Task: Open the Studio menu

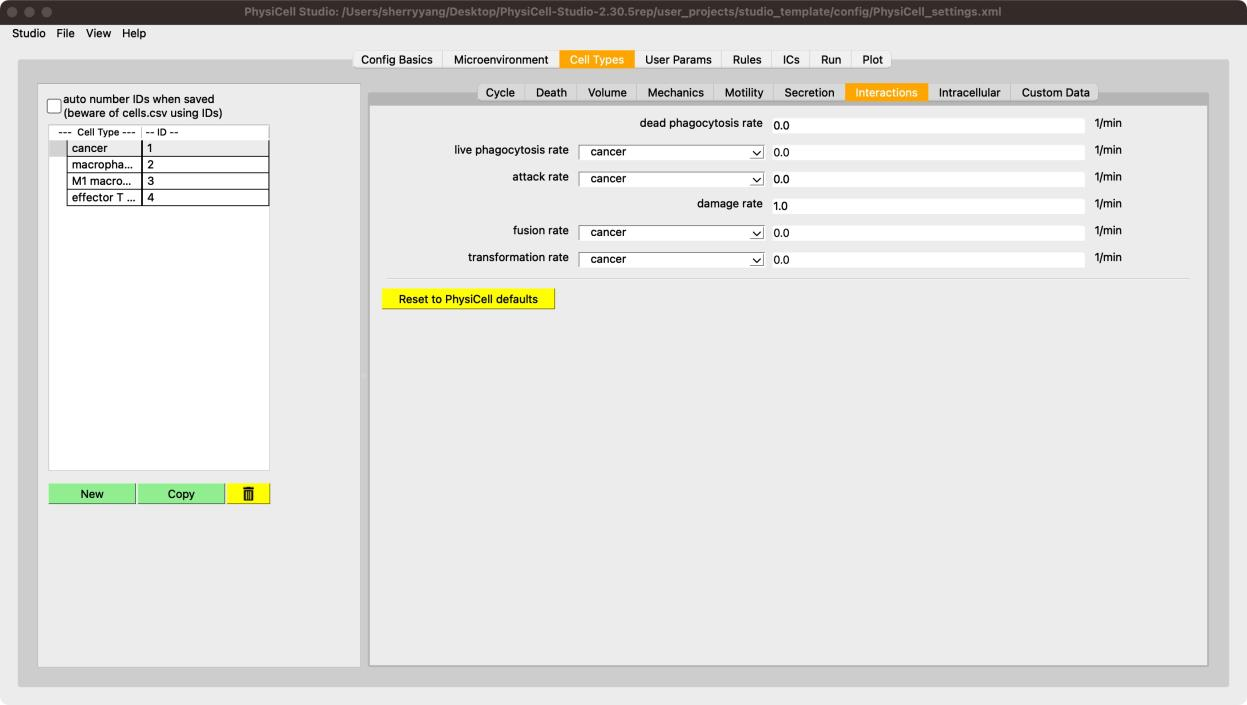Action: 28,33
